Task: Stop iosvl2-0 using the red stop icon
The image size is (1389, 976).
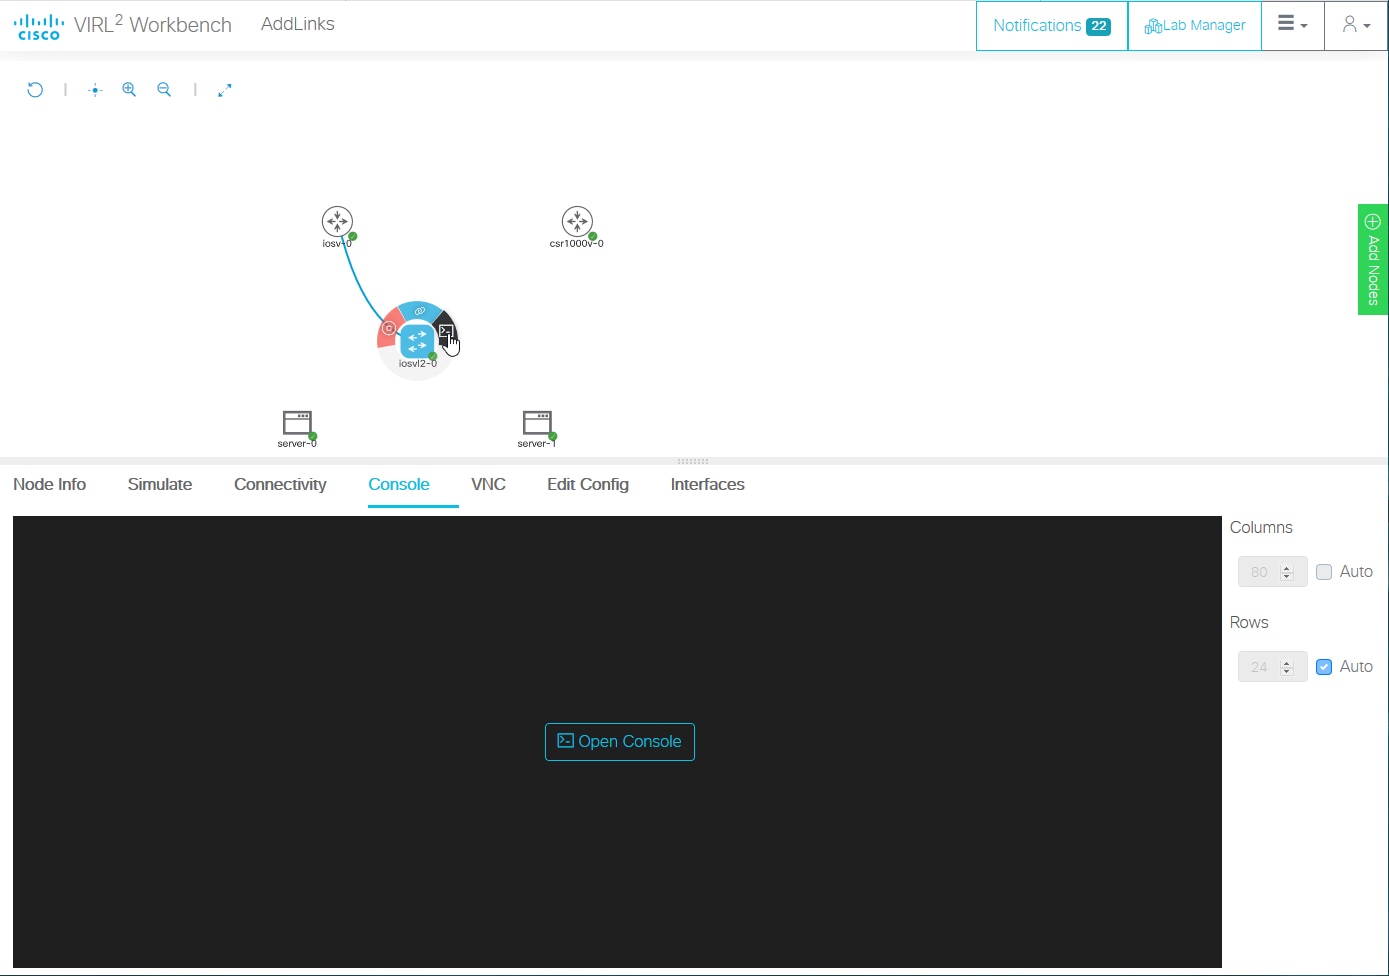Action: [389, 328]
